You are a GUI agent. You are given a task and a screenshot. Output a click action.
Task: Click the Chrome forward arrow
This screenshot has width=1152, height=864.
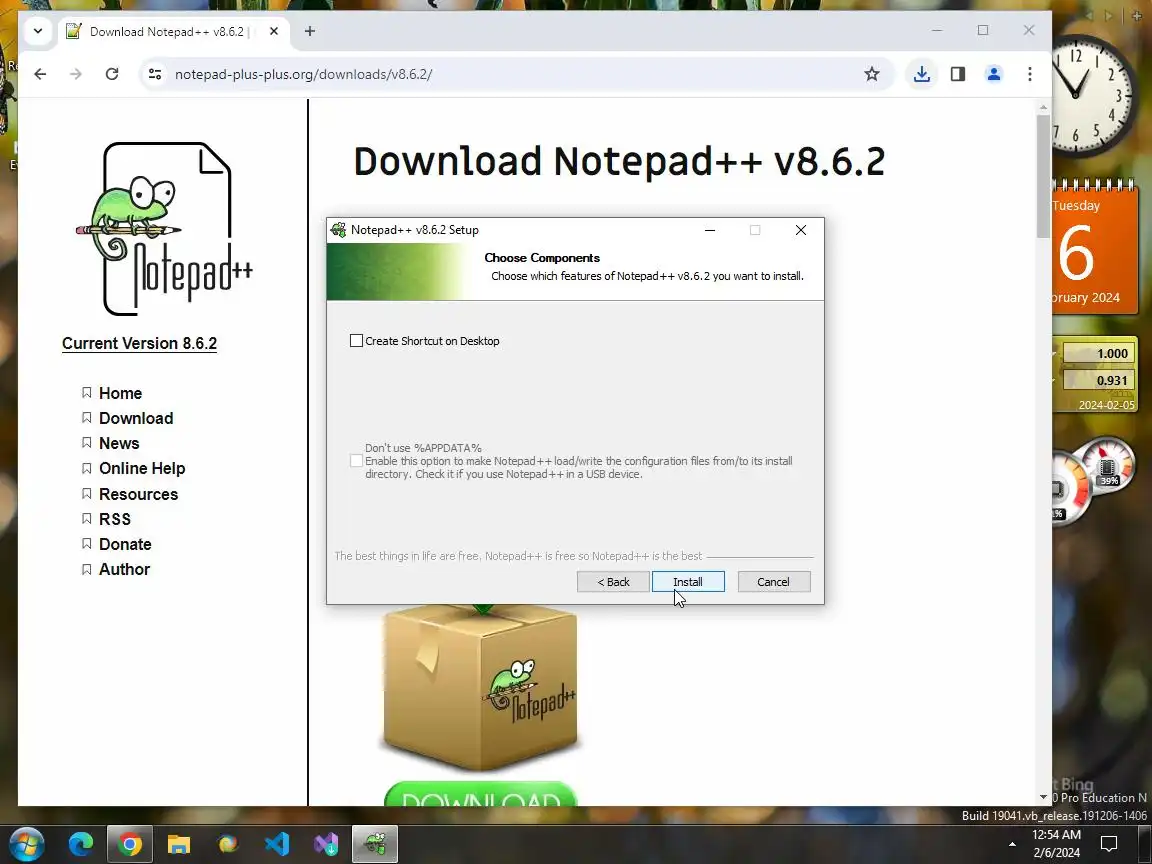click(x=76, y=74)
